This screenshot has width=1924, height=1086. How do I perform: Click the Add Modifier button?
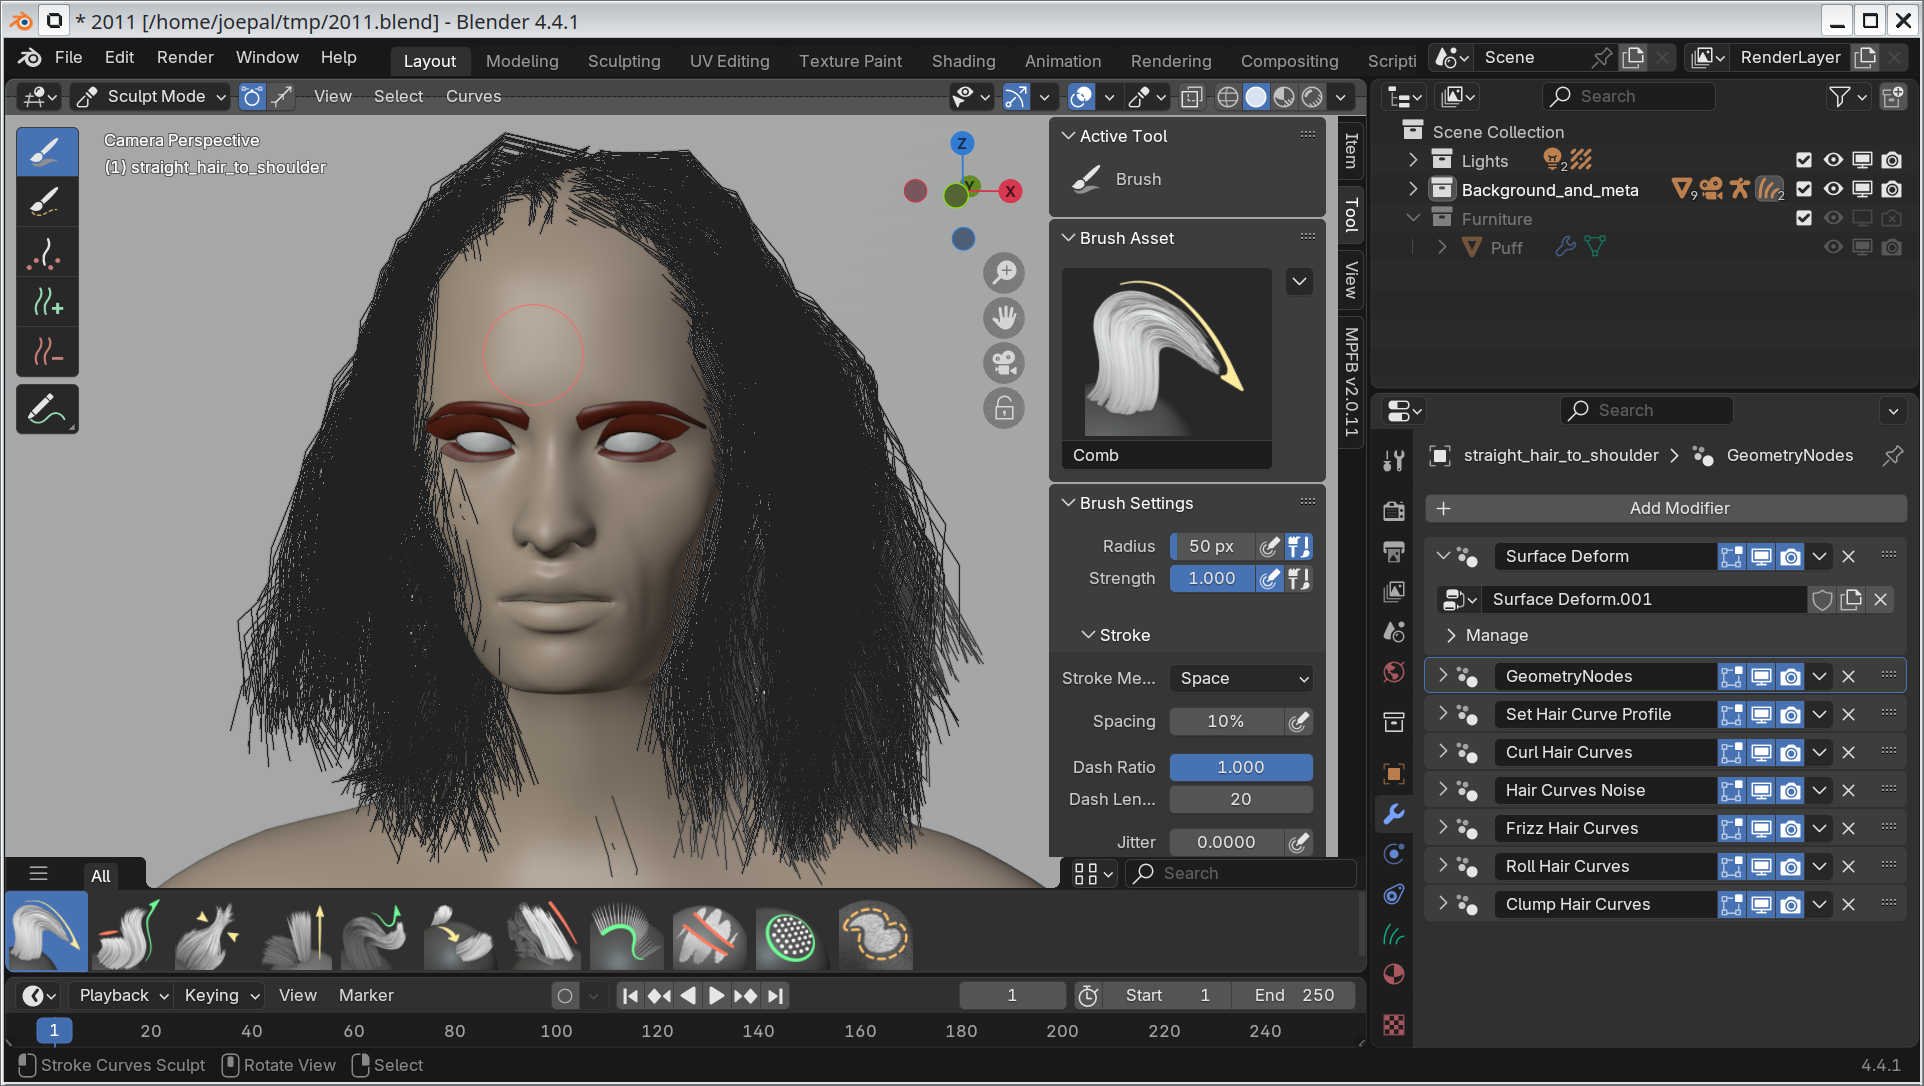click(x=1665, y=508)
